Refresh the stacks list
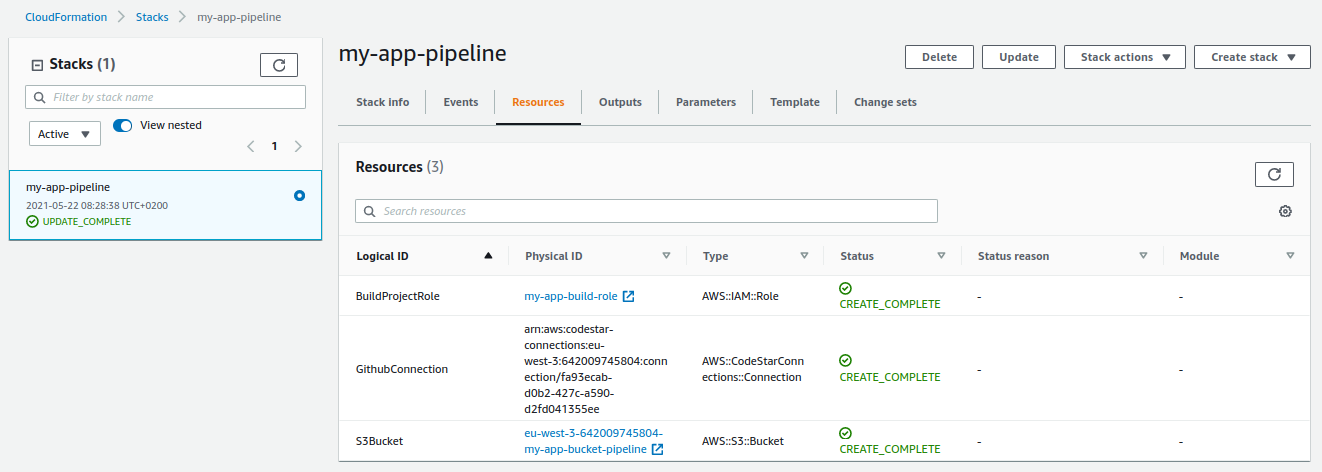 pyautogui.click(x=279, y=65)
